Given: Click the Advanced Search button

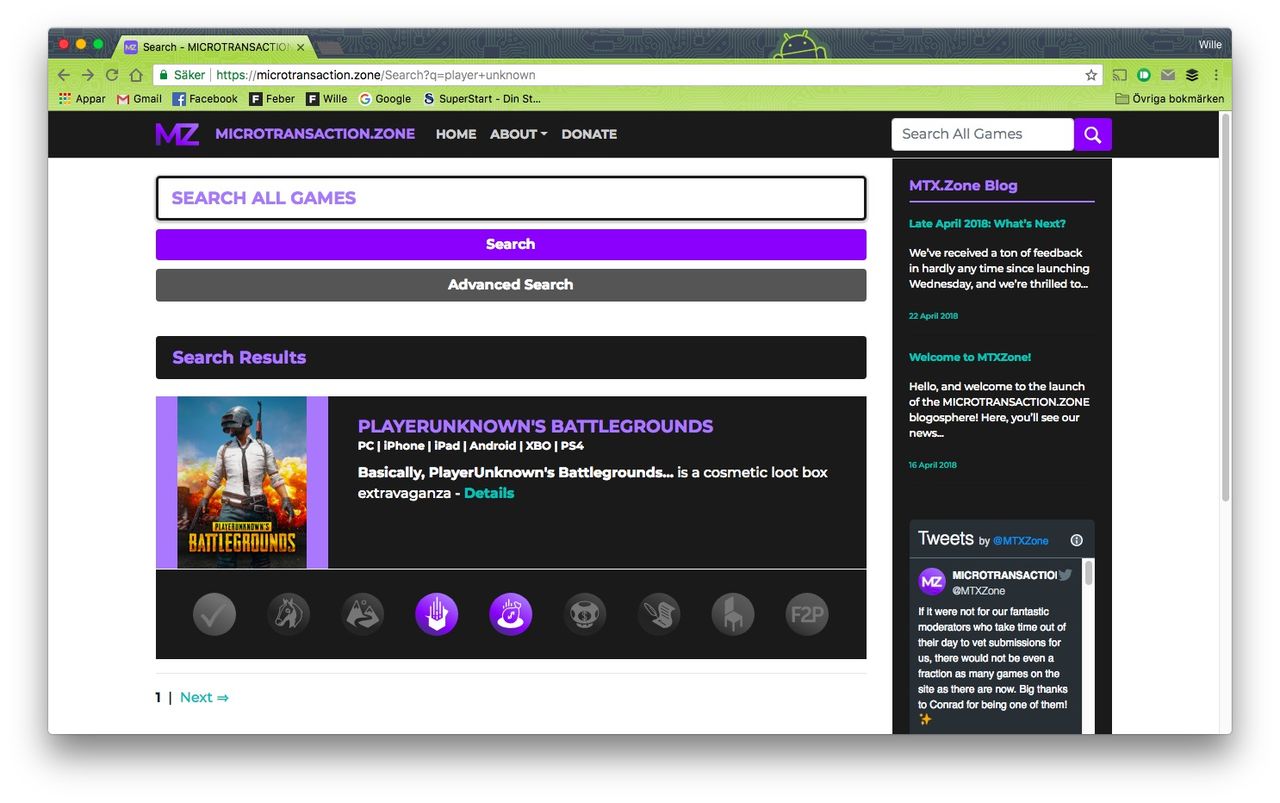Looking at the screenshot, I should pos(511,285).
